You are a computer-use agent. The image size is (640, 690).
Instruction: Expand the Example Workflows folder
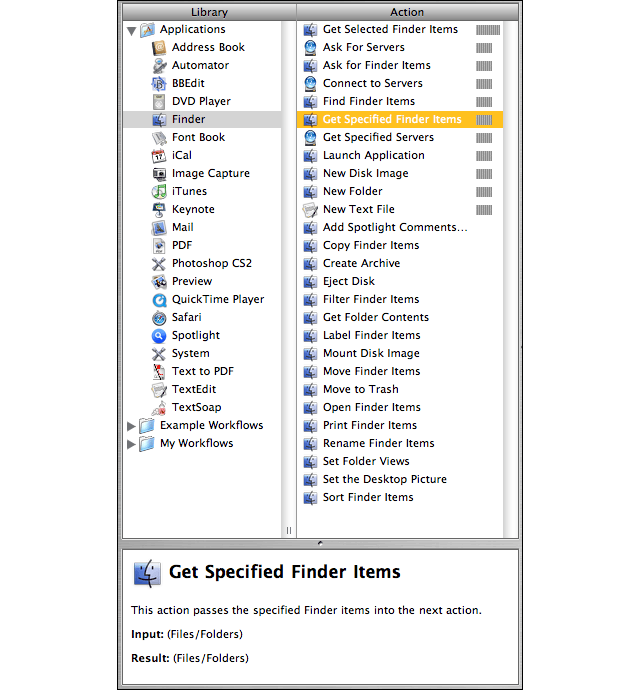click(131, 426)
